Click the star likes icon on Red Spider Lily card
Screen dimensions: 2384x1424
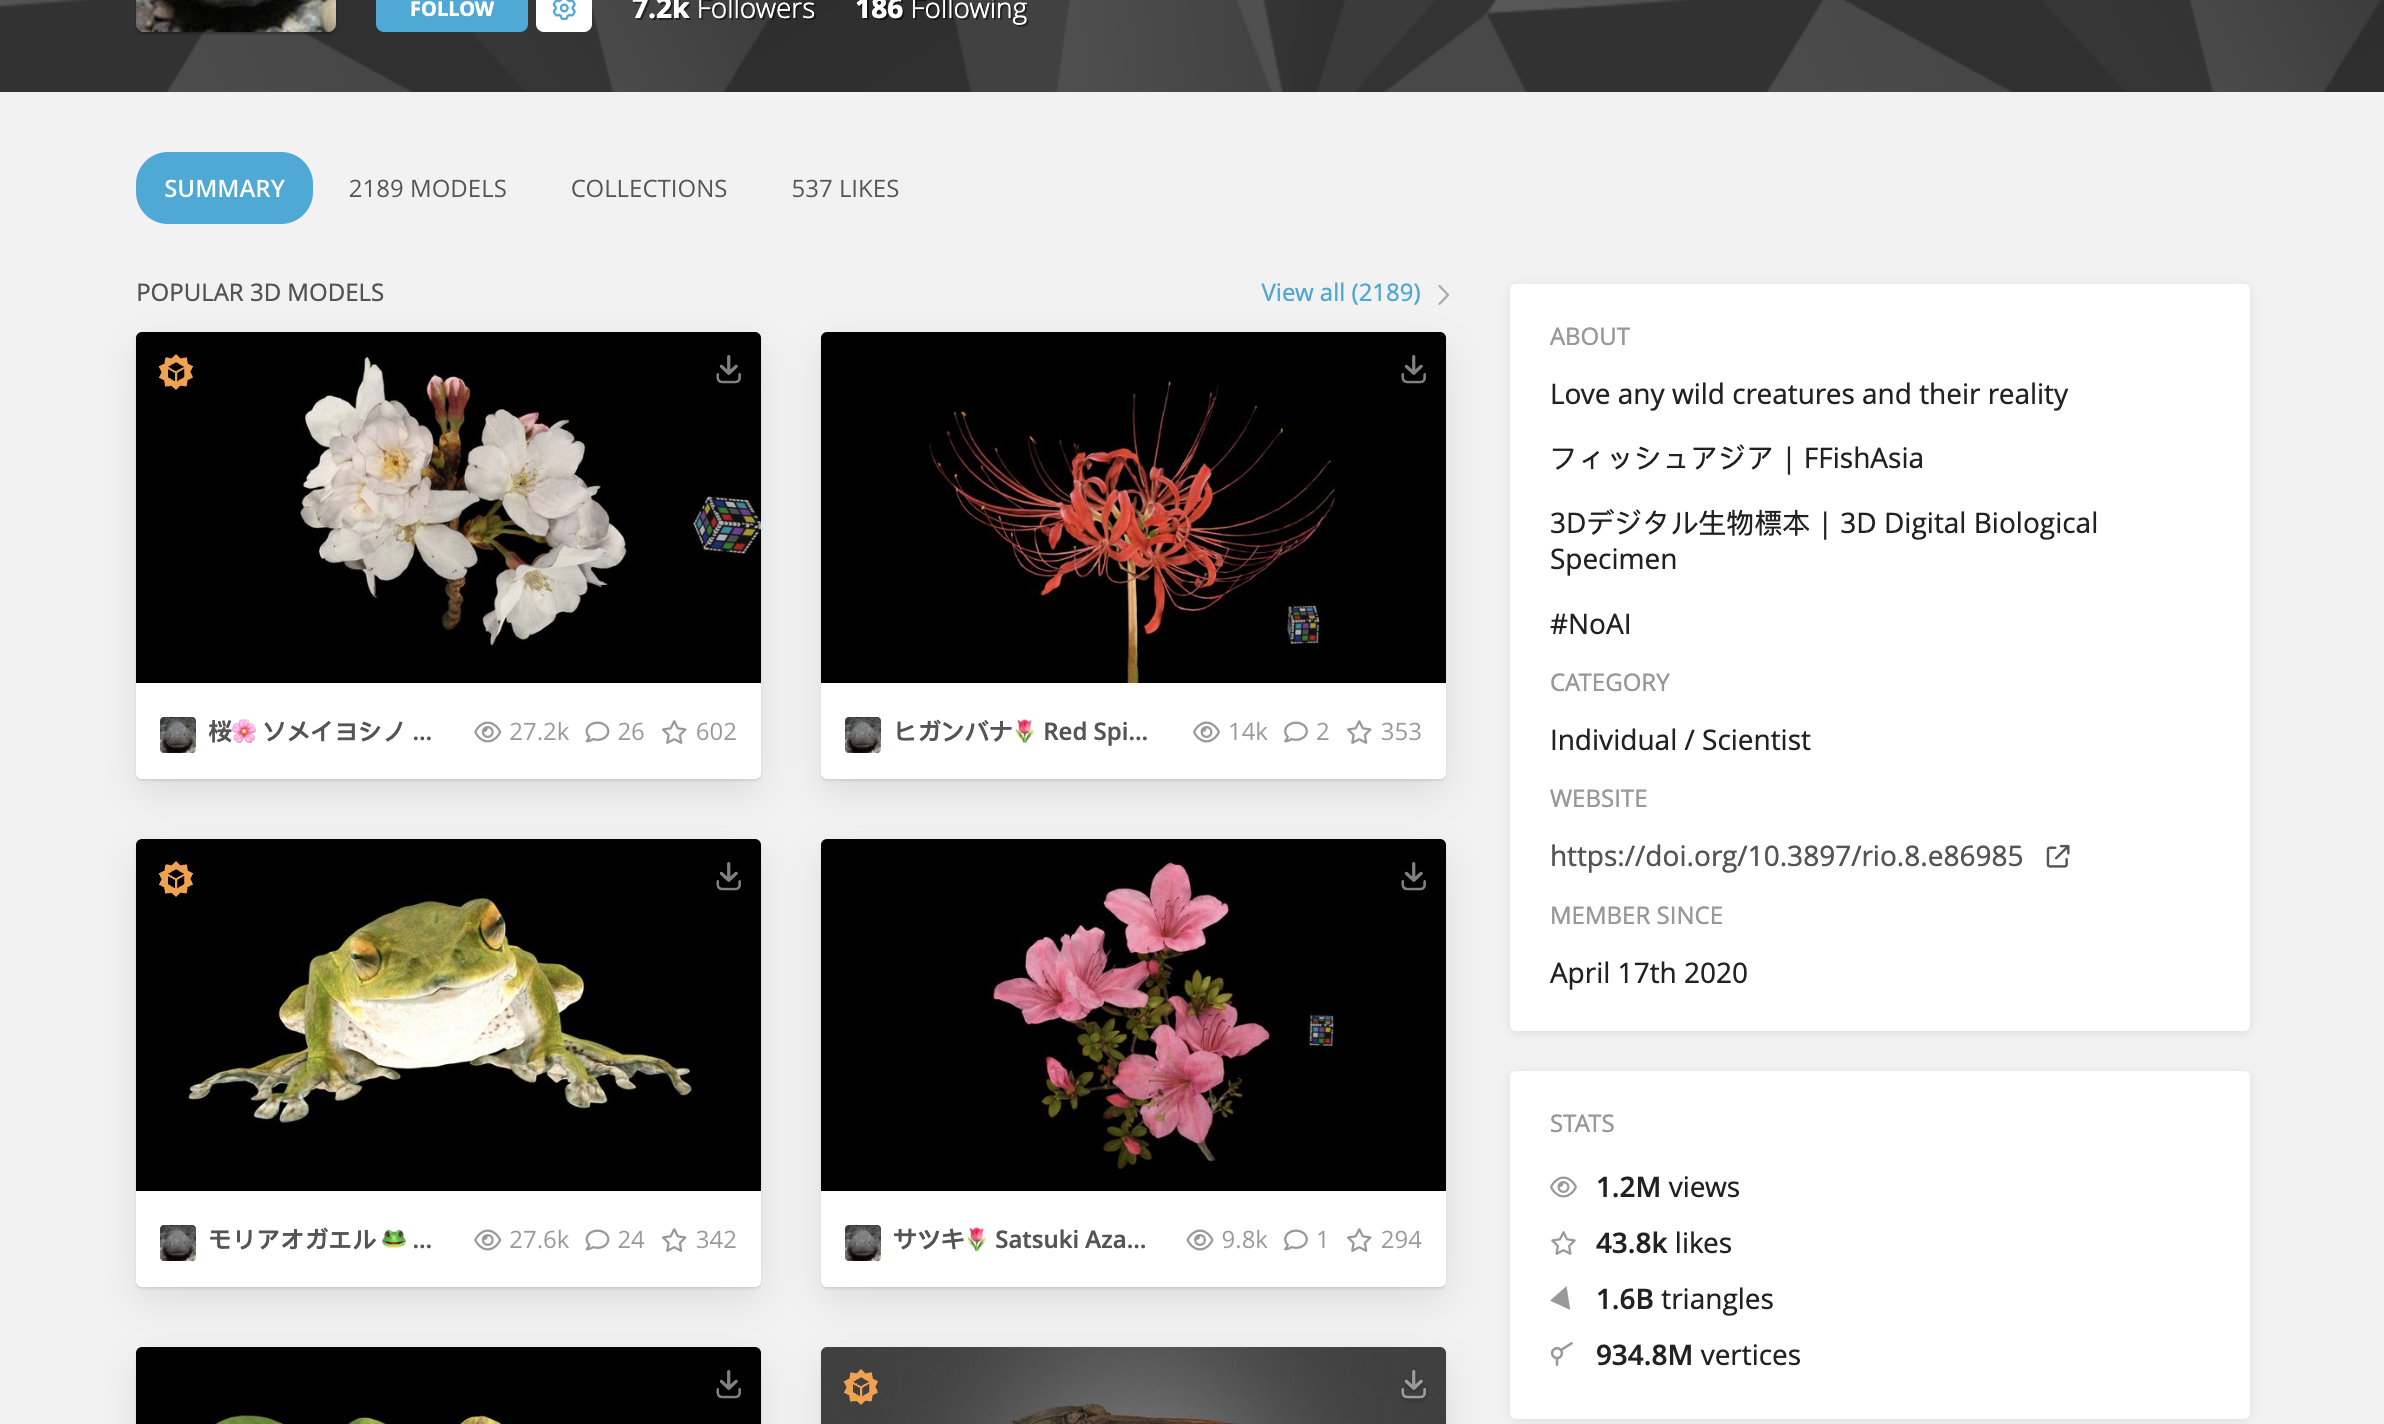pyautogui.click(x=1359, y=732)
